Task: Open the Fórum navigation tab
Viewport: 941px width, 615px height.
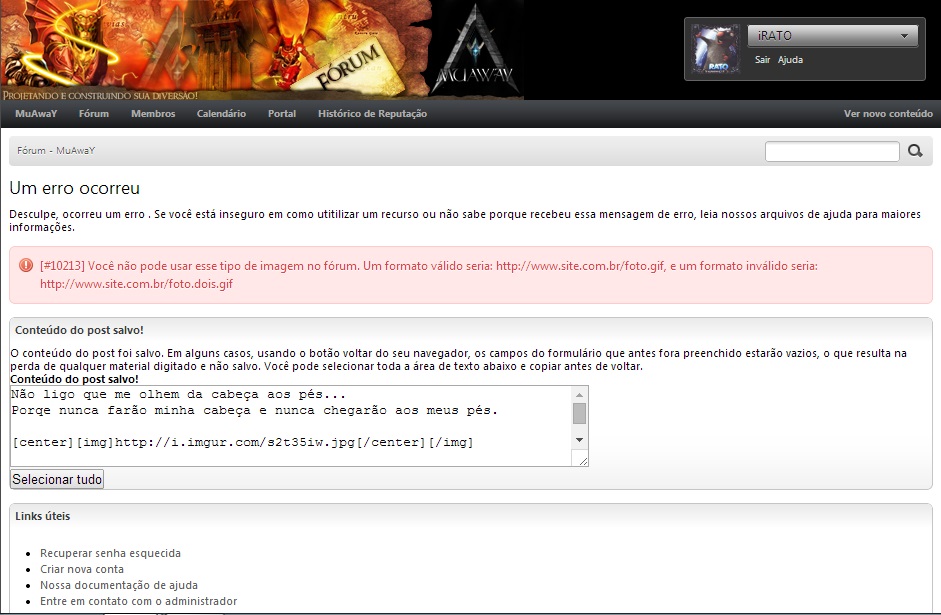Action: point(94,114)
